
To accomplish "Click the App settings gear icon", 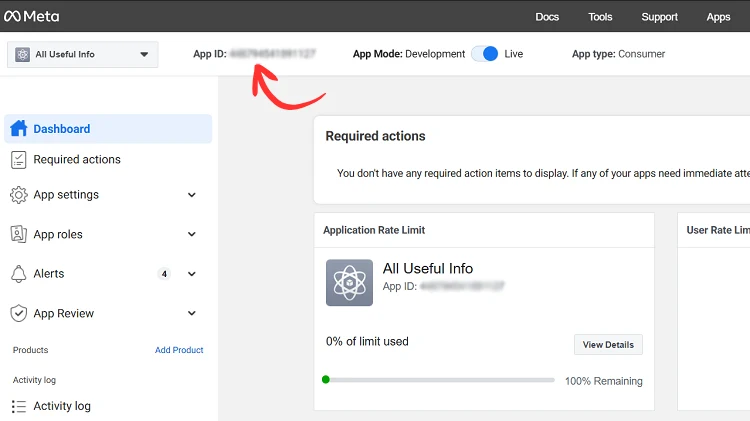I will tap(18, 195).
